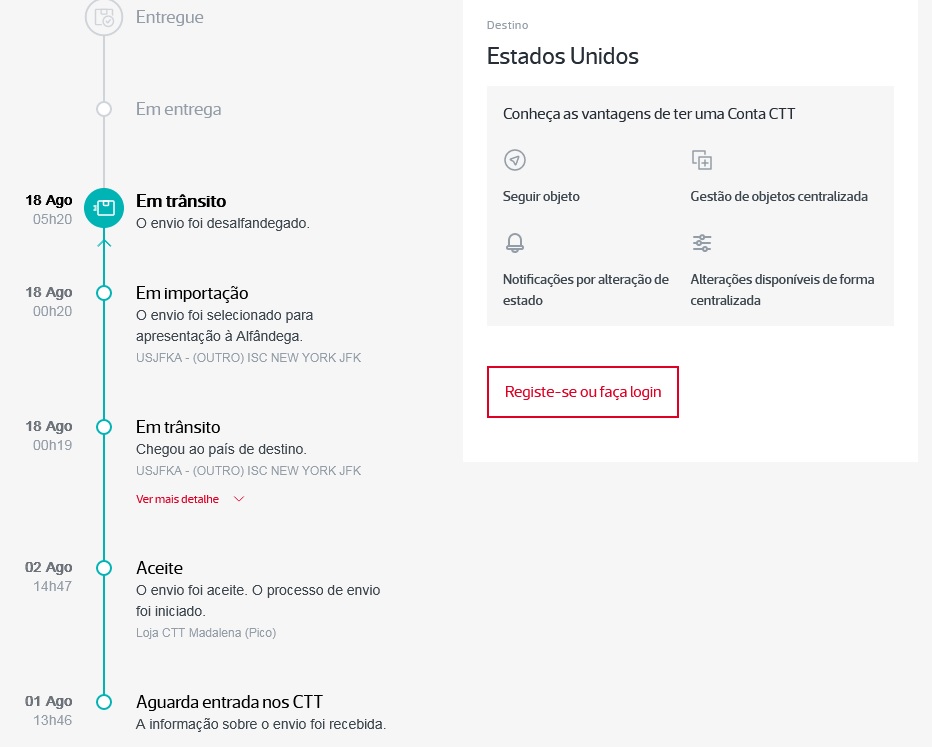This screenshot has height=747, width=932.
Task: Click the Aguarda entrada nos CTT marker
Action: [x=104, y=702]
